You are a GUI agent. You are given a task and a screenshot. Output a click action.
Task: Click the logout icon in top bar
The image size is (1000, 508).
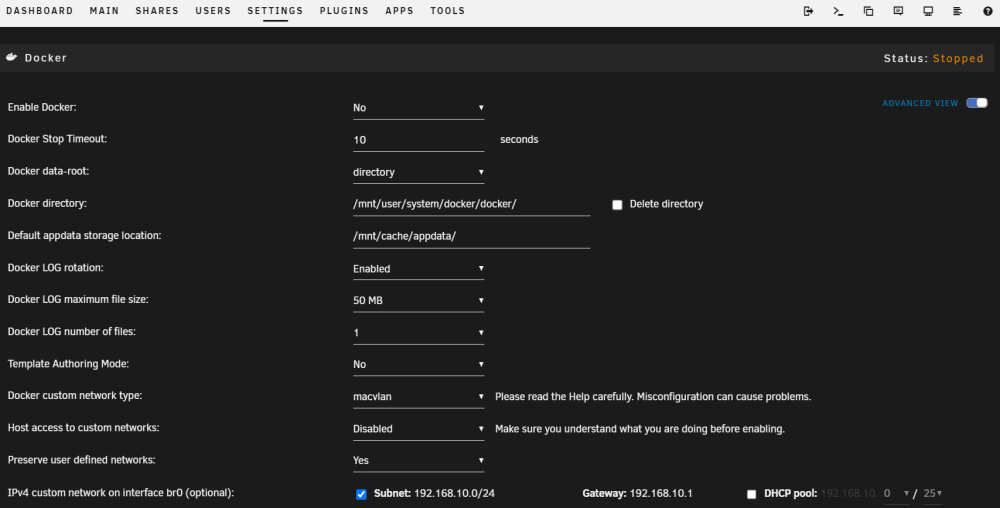point(808,11)
